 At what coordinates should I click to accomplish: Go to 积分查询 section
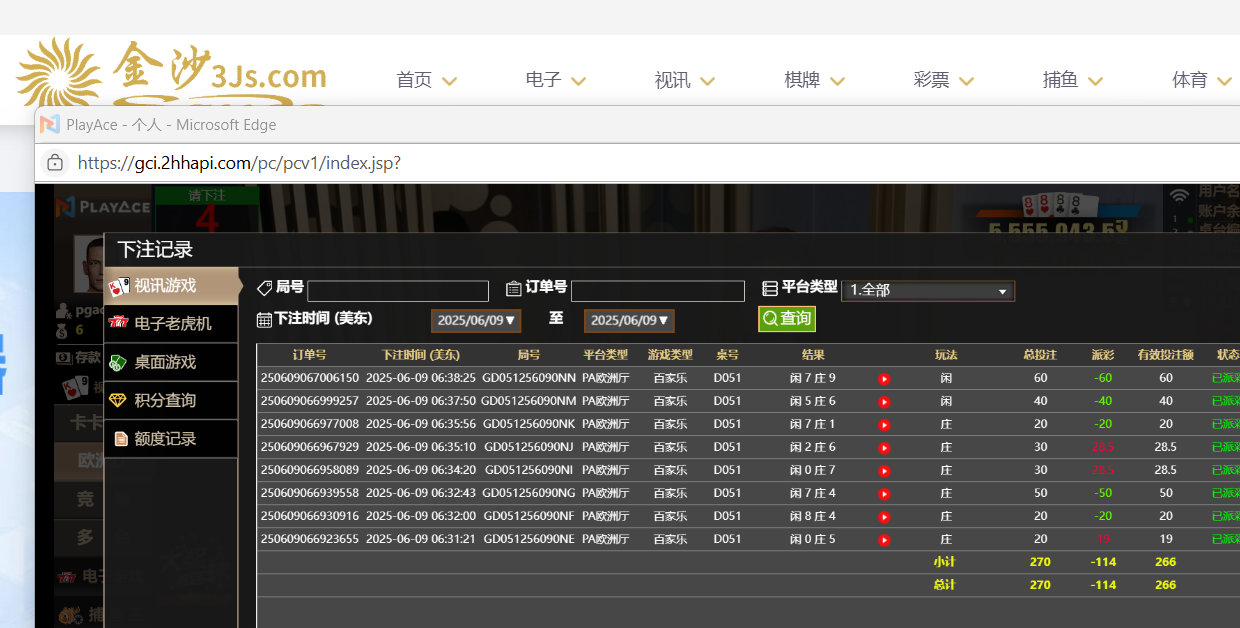(171, 400)
